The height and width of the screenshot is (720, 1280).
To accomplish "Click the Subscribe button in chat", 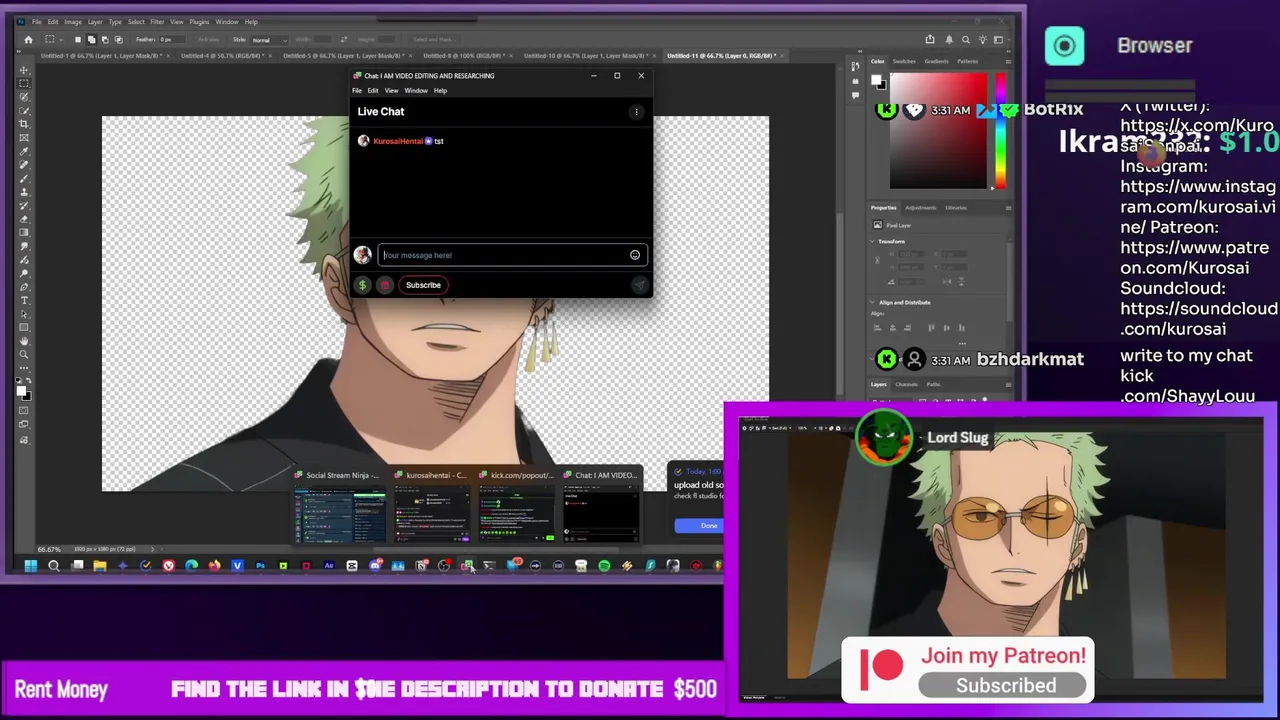I will tap(423, 285).
